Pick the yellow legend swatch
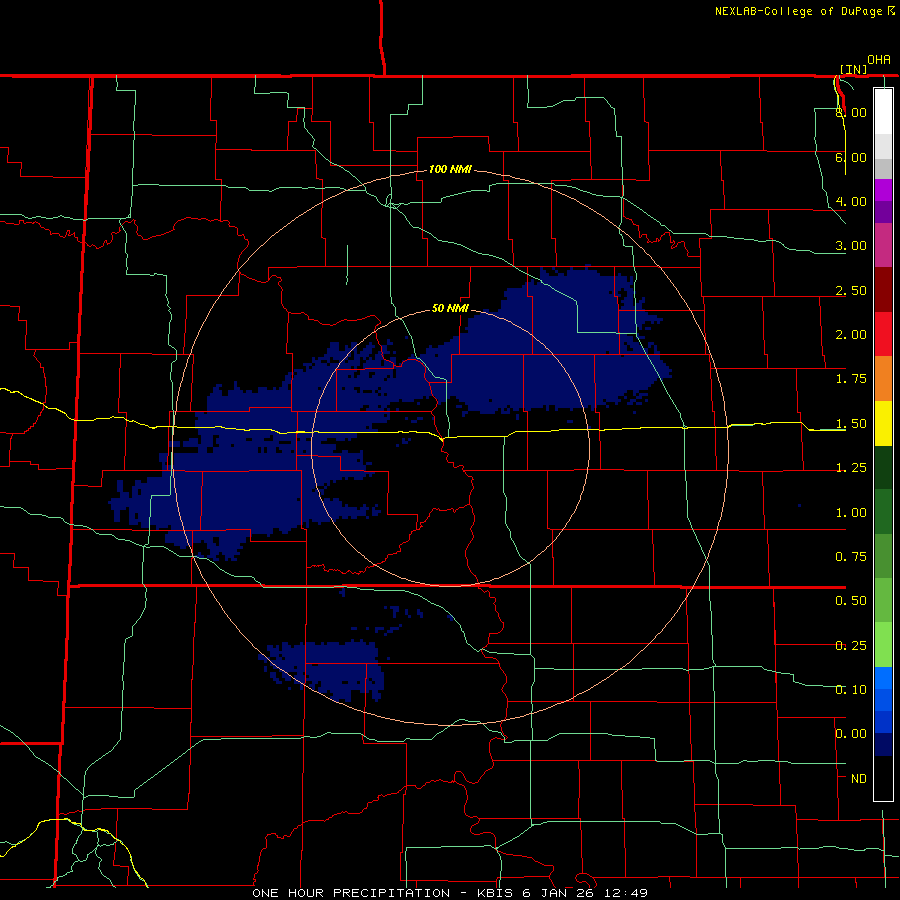900x900 pixels. [x=883, y=423]
